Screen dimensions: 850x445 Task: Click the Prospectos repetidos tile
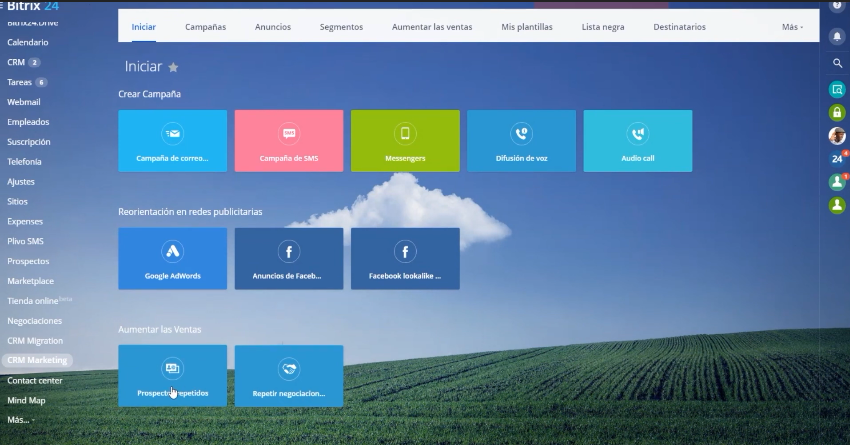pos(172,376)
